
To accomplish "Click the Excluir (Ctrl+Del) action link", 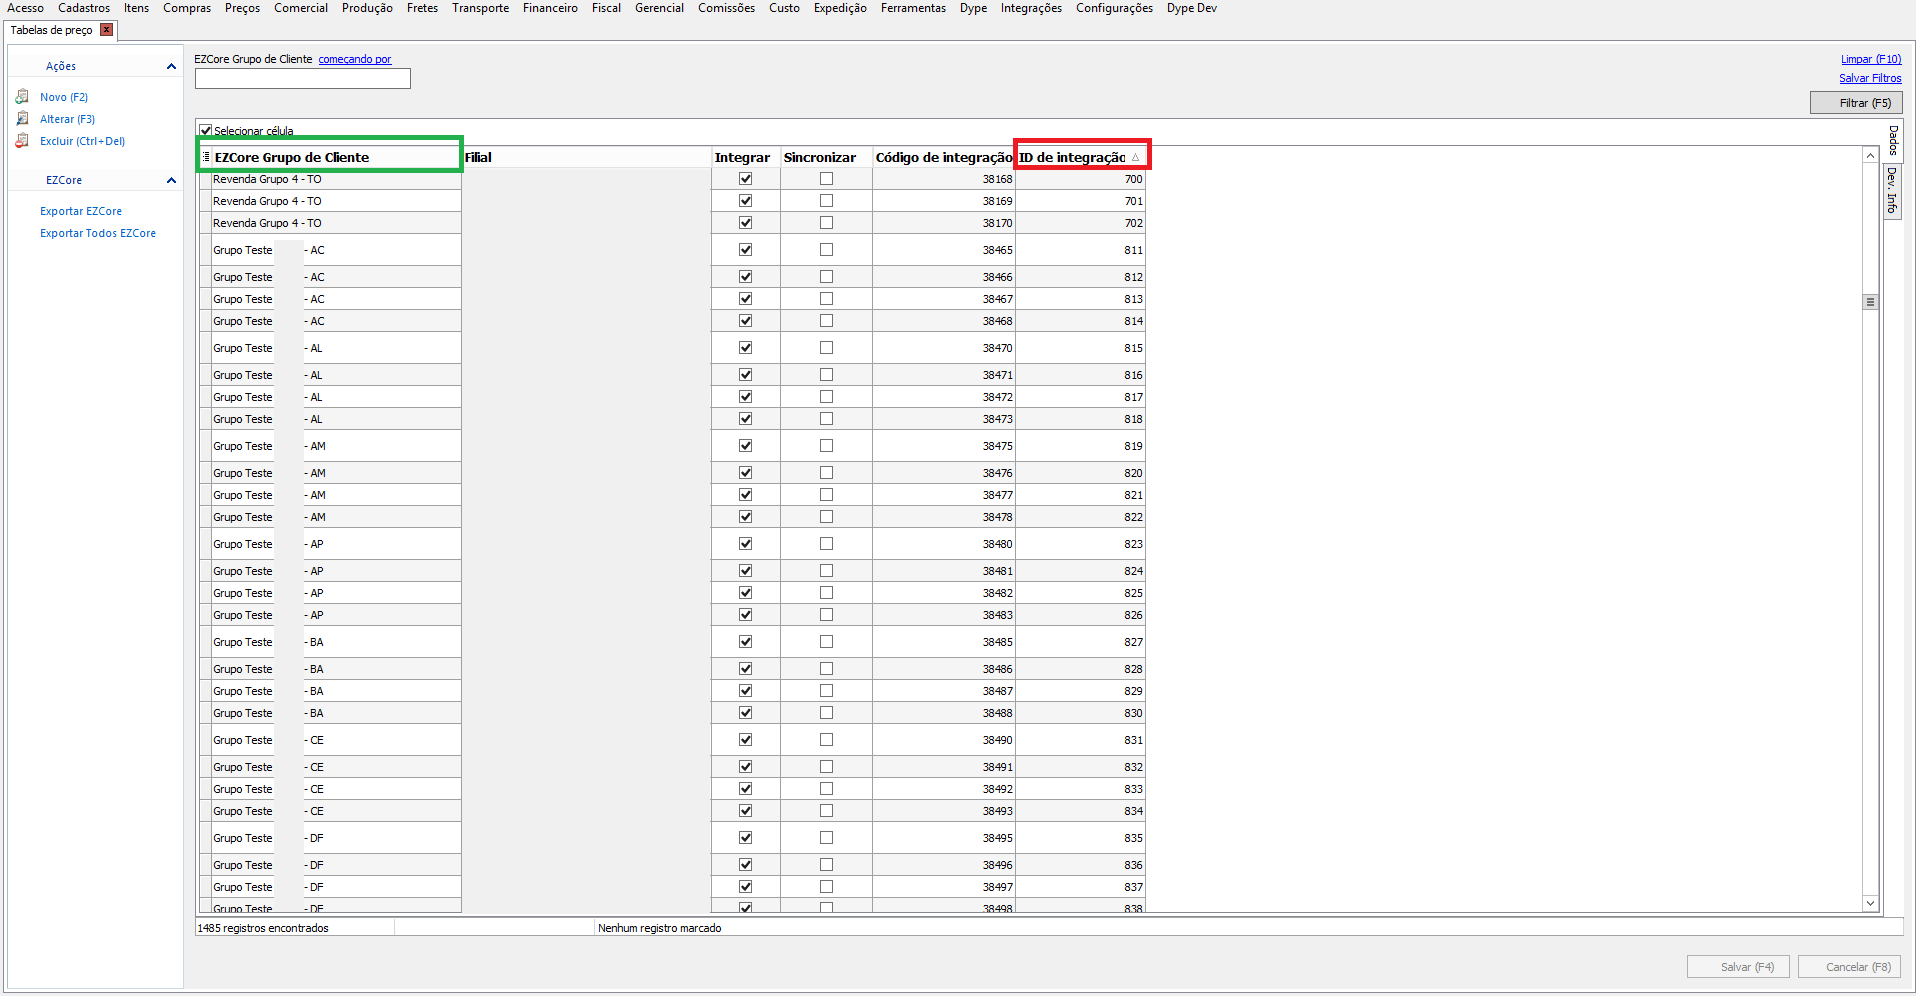I will point(82,141).
